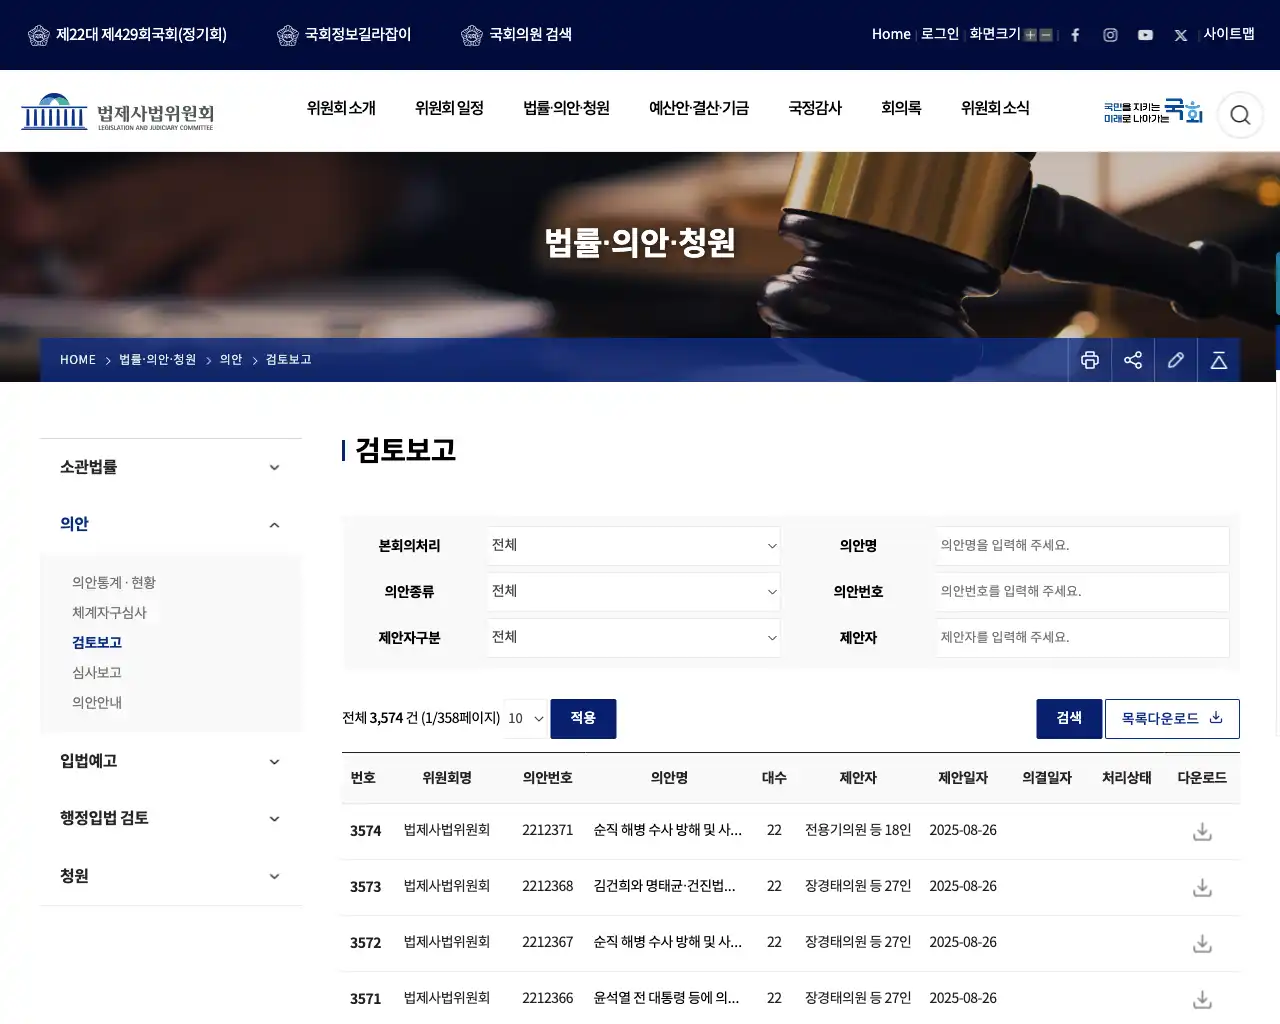Click the pencil edit icon

1176,360
